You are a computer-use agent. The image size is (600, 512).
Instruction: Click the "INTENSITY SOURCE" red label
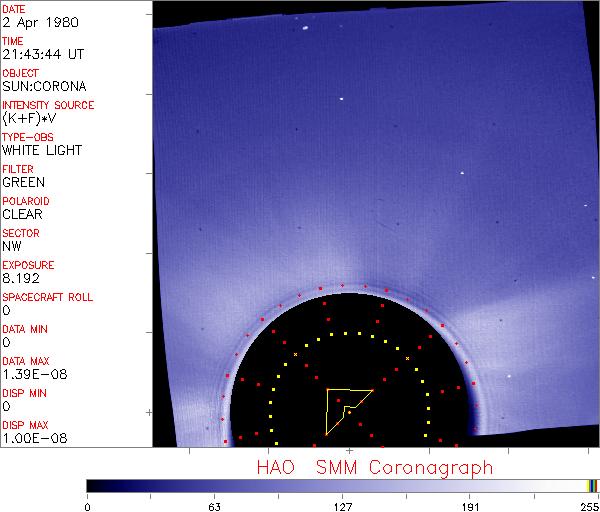[x=48, y=105]
